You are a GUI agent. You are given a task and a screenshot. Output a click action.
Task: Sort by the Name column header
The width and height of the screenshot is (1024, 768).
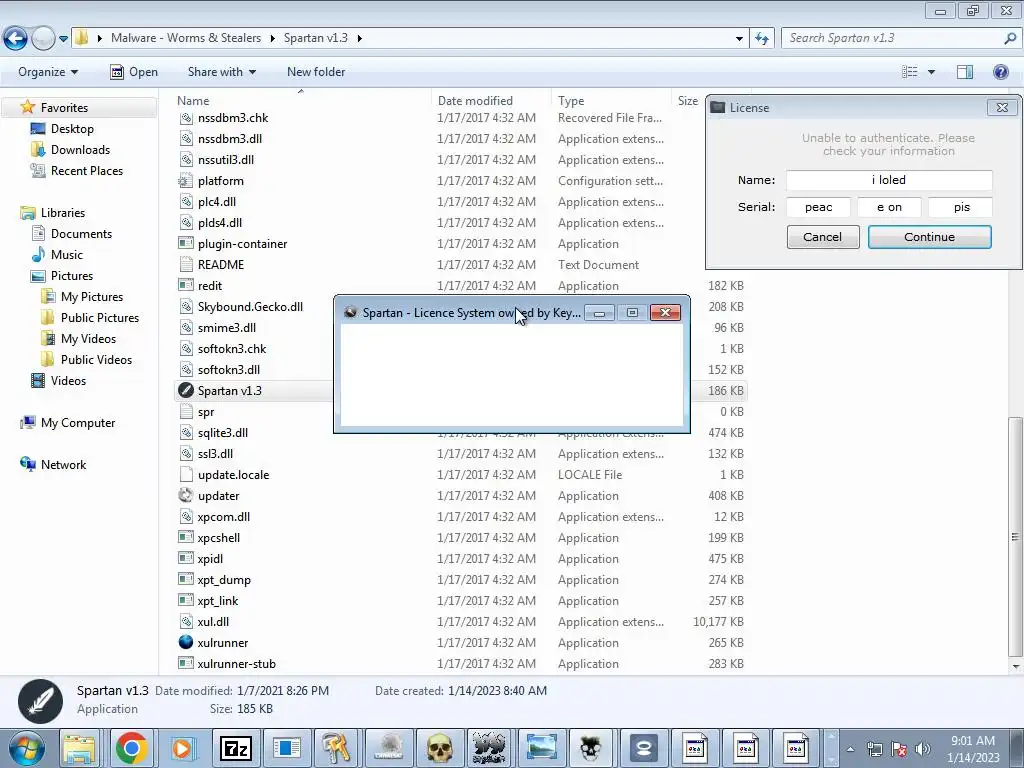(193, 101)
